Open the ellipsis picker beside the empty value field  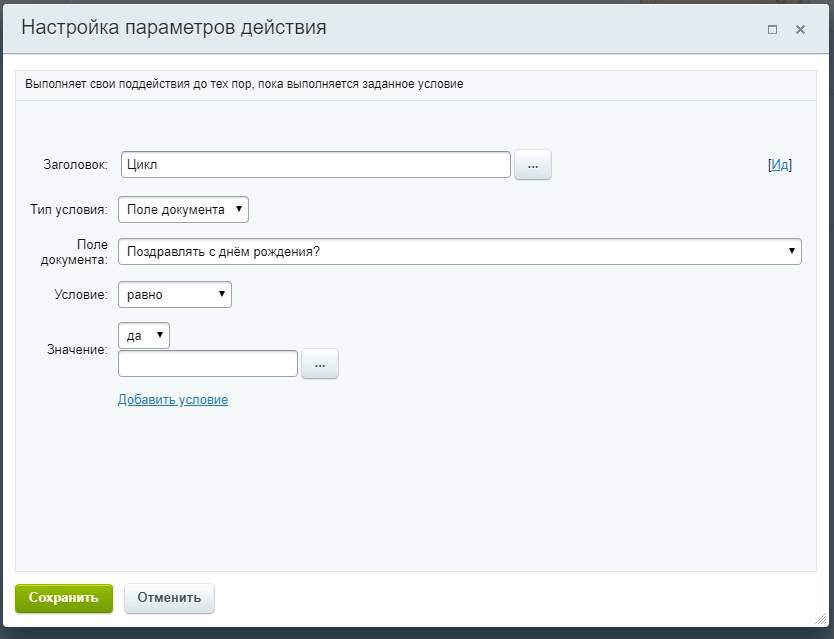pyautogui.click(x=319, y=365)
